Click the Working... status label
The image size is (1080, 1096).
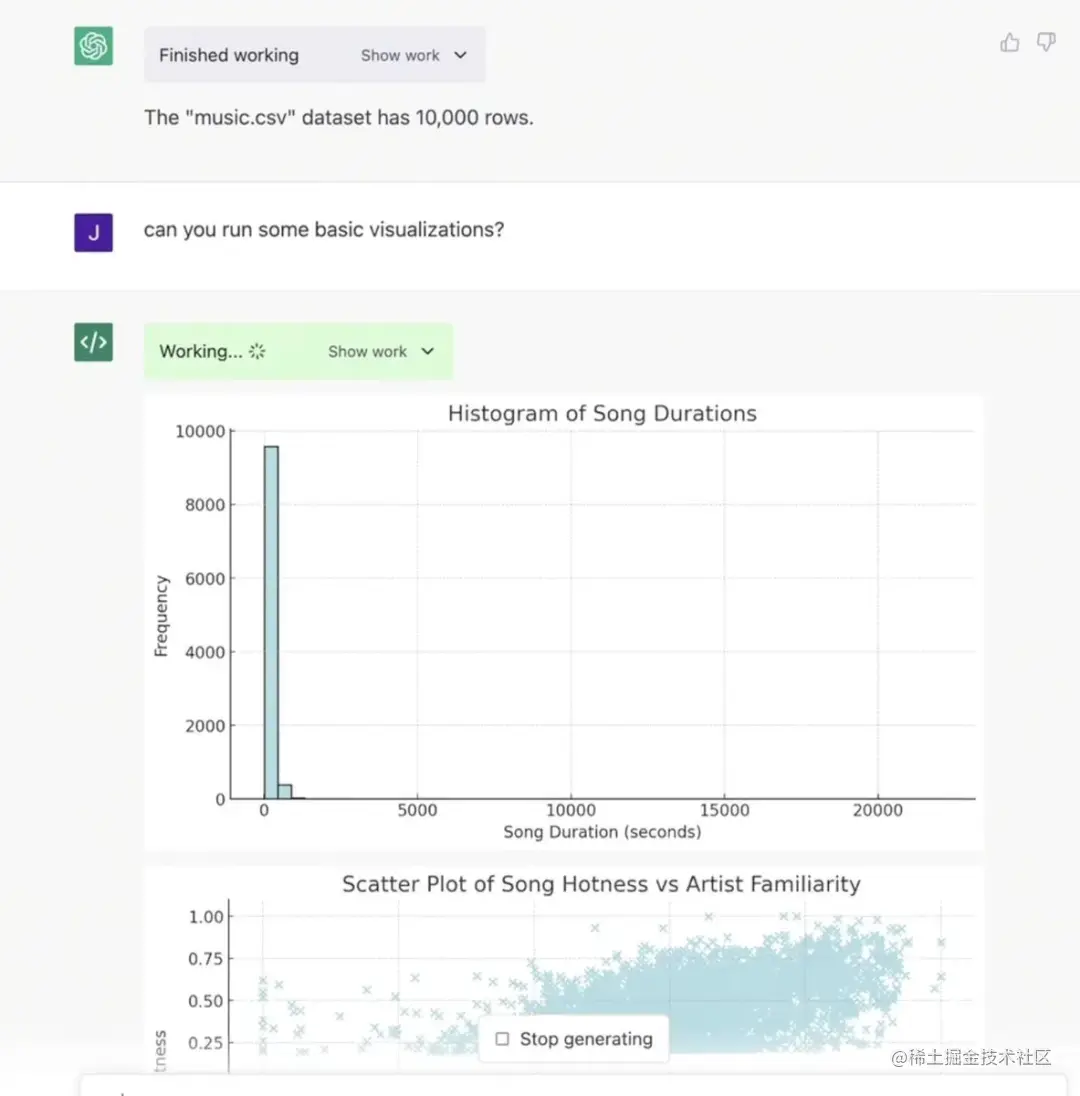click(x=200, y=351)
